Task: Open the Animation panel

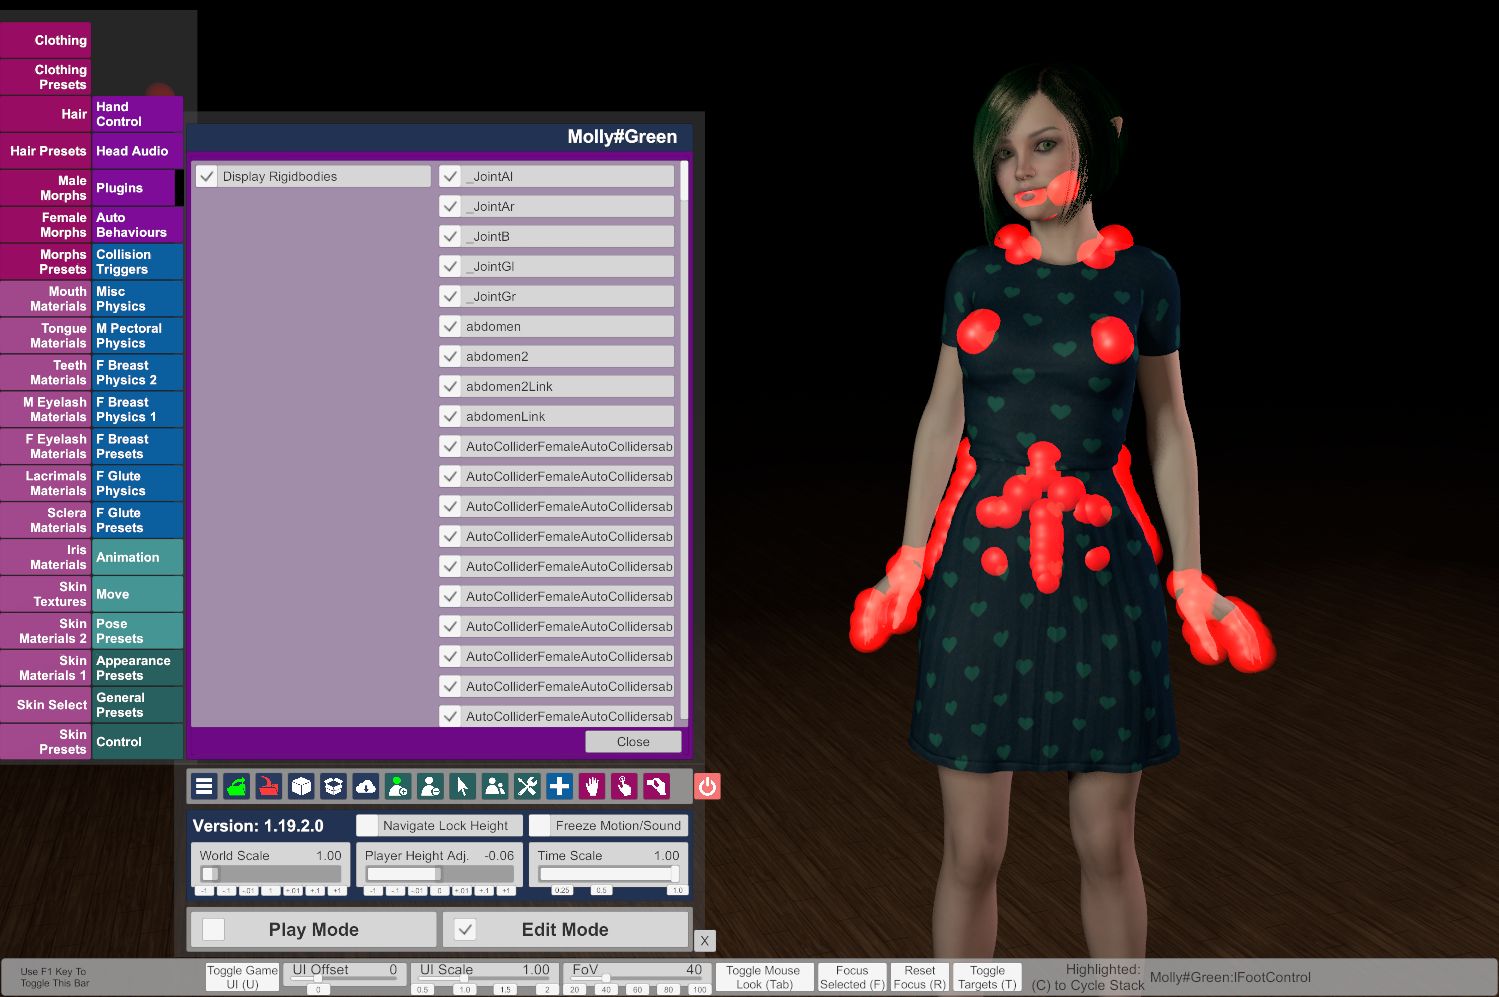Action: coord(136,557)
